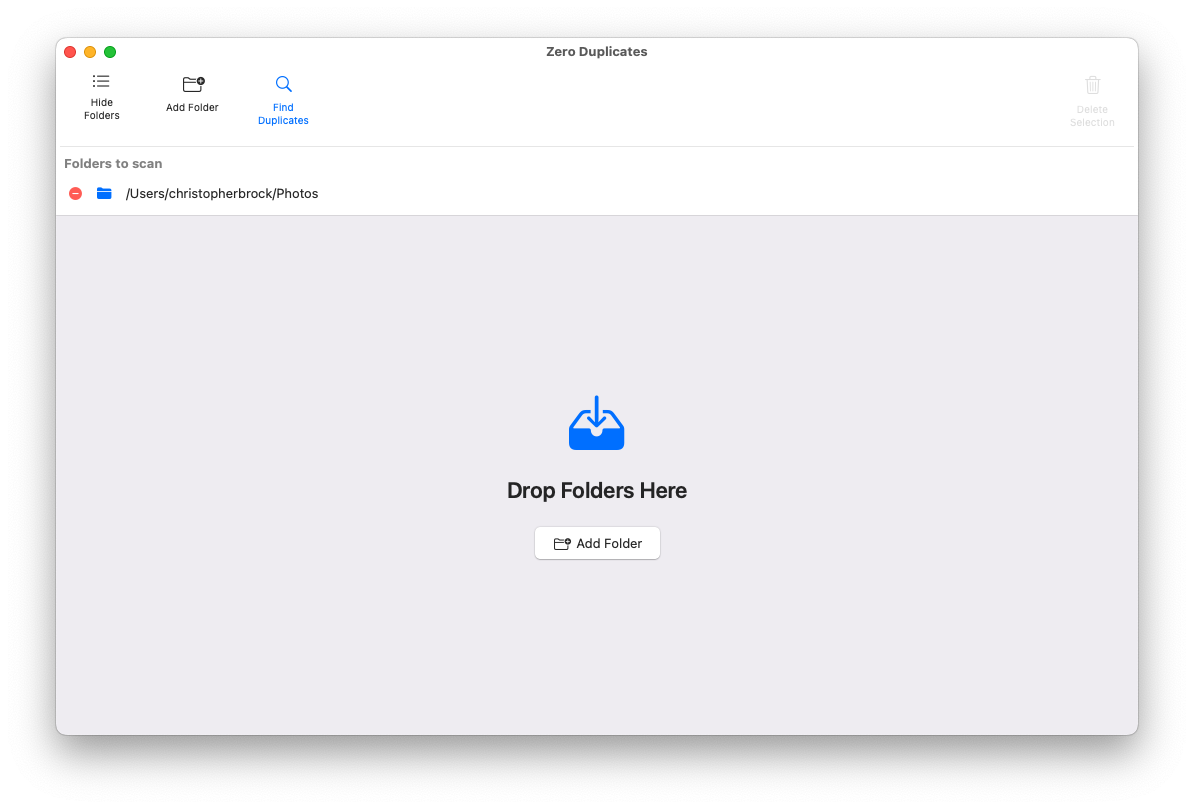Click the folder icon inside the centered Add Folder button
Viewport: 1194px width, 809px height.
pyautogui.click(x=562, y=543)
